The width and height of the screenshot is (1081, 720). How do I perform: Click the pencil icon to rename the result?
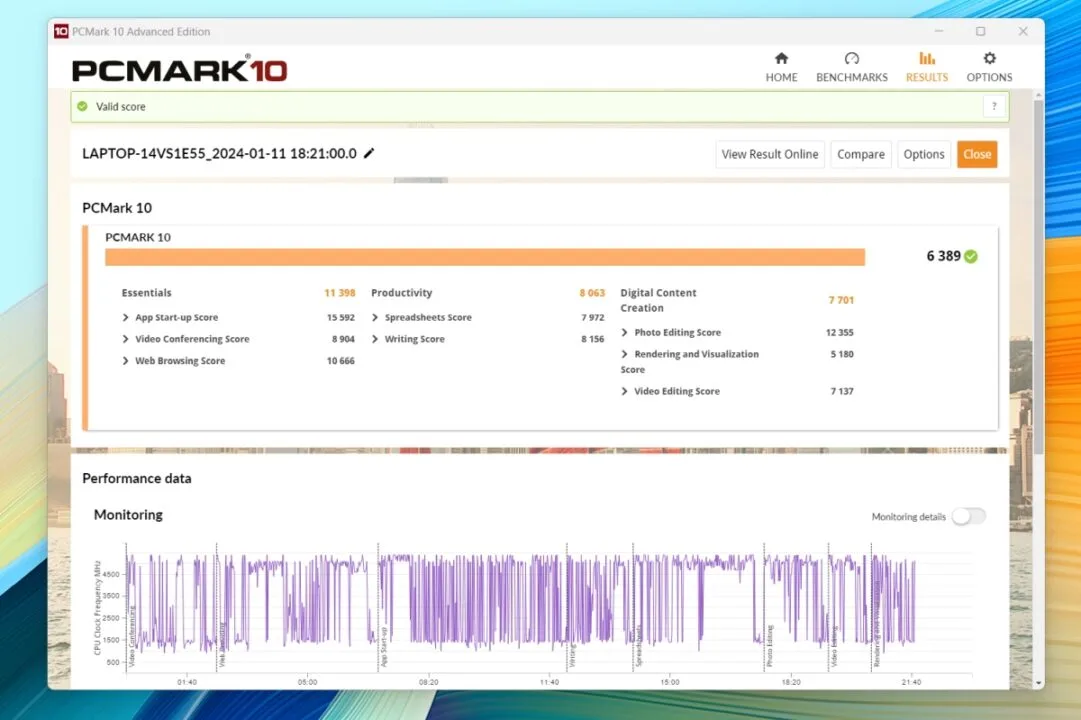pyautogui.click(x=370, y=153)
